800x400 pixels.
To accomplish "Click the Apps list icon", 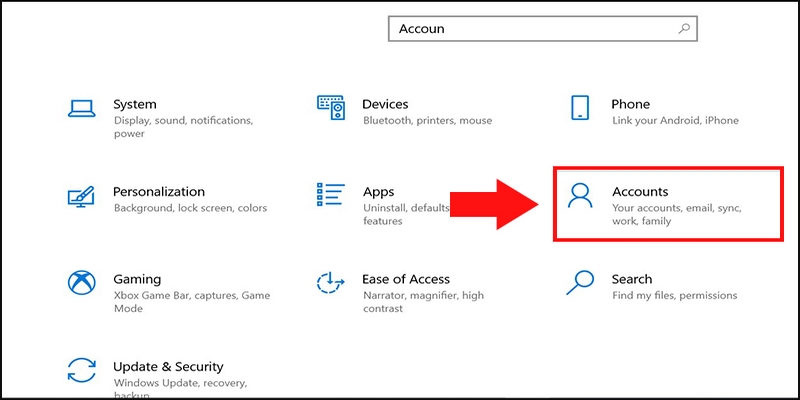I will click(331, 194).
